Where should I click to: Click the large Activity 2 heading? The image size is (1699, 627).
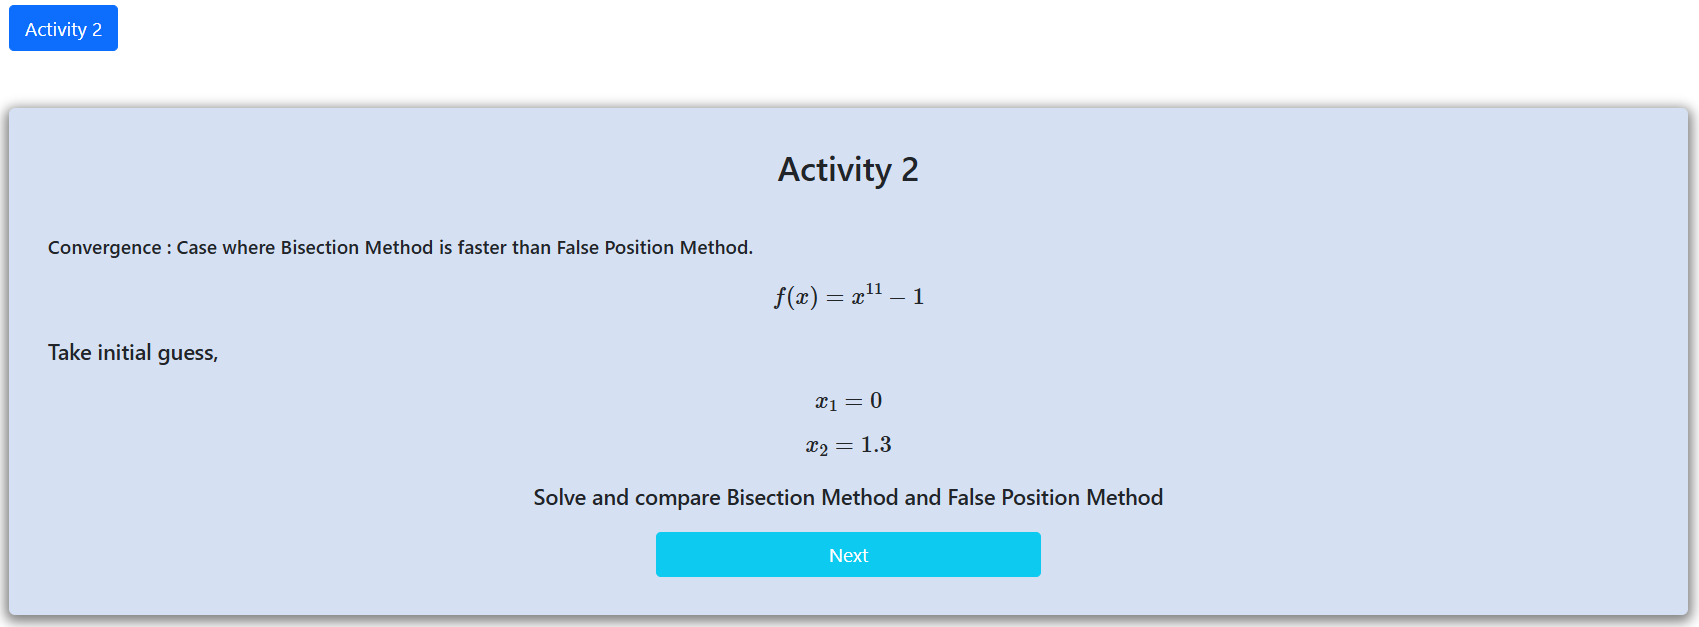pyautogui.click(x=848, y=170)
